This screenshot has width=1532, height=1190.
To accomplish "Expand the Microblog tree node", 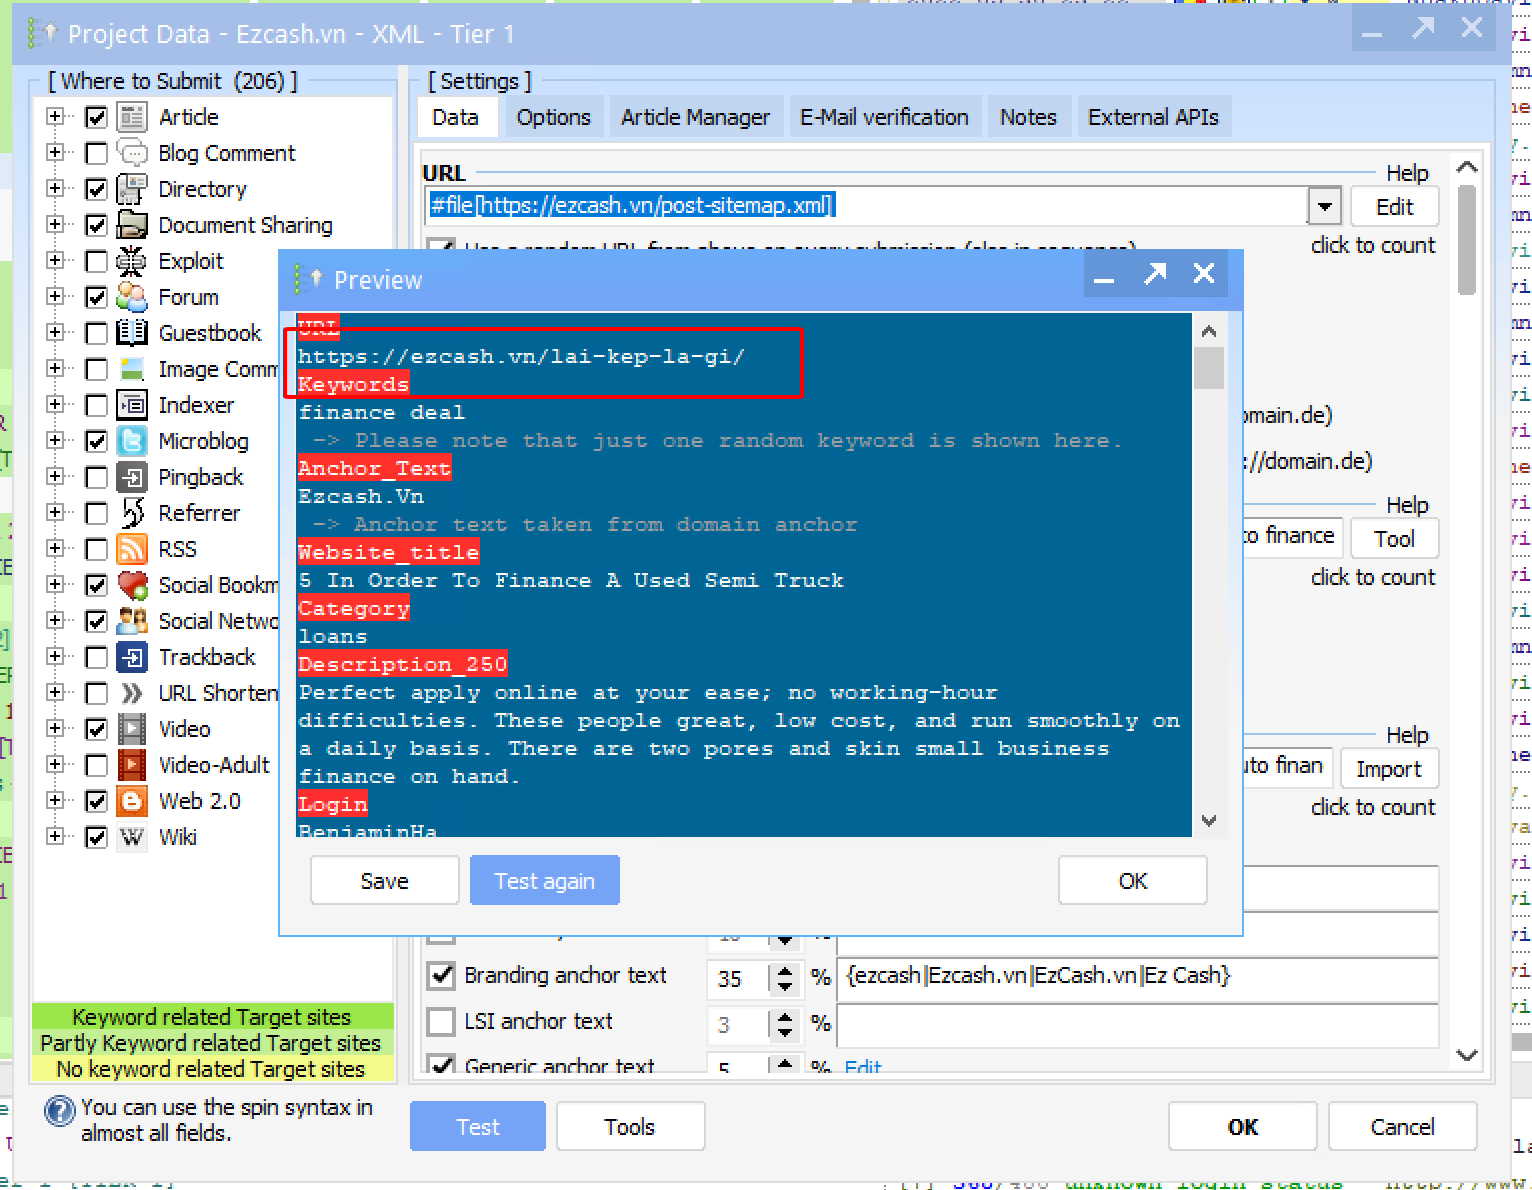I will [x=55, y=441].
